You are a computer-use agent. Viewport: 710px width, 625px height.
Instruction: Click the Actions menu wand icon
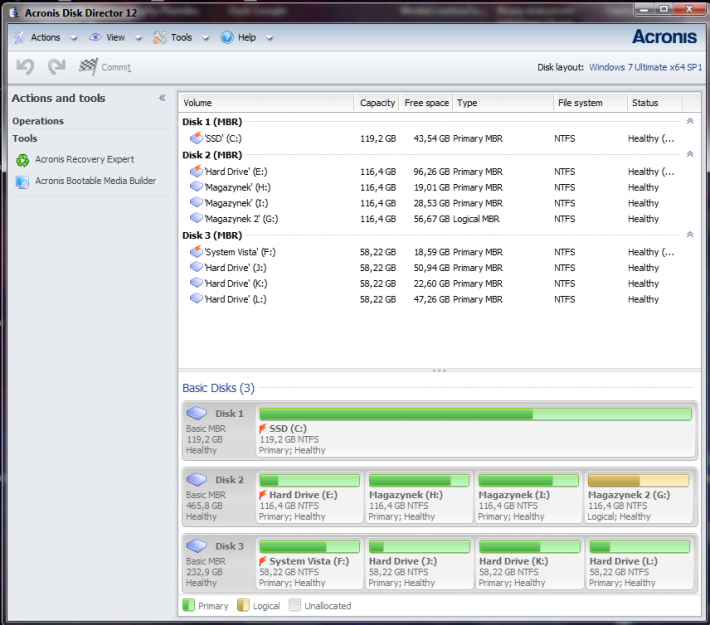20,38
